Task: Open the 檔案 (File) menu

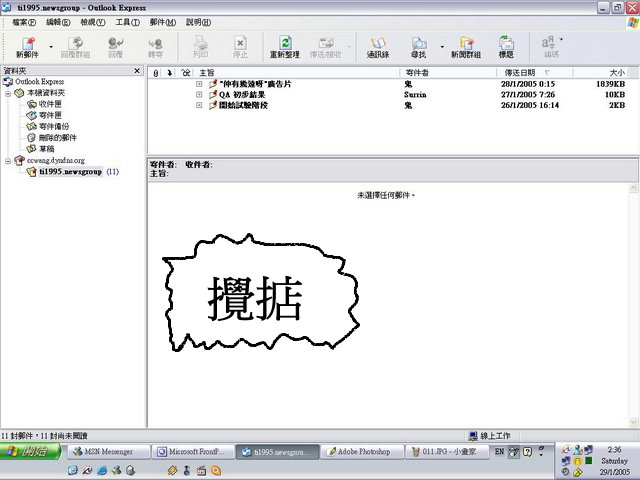Action: tap(23, 22)
